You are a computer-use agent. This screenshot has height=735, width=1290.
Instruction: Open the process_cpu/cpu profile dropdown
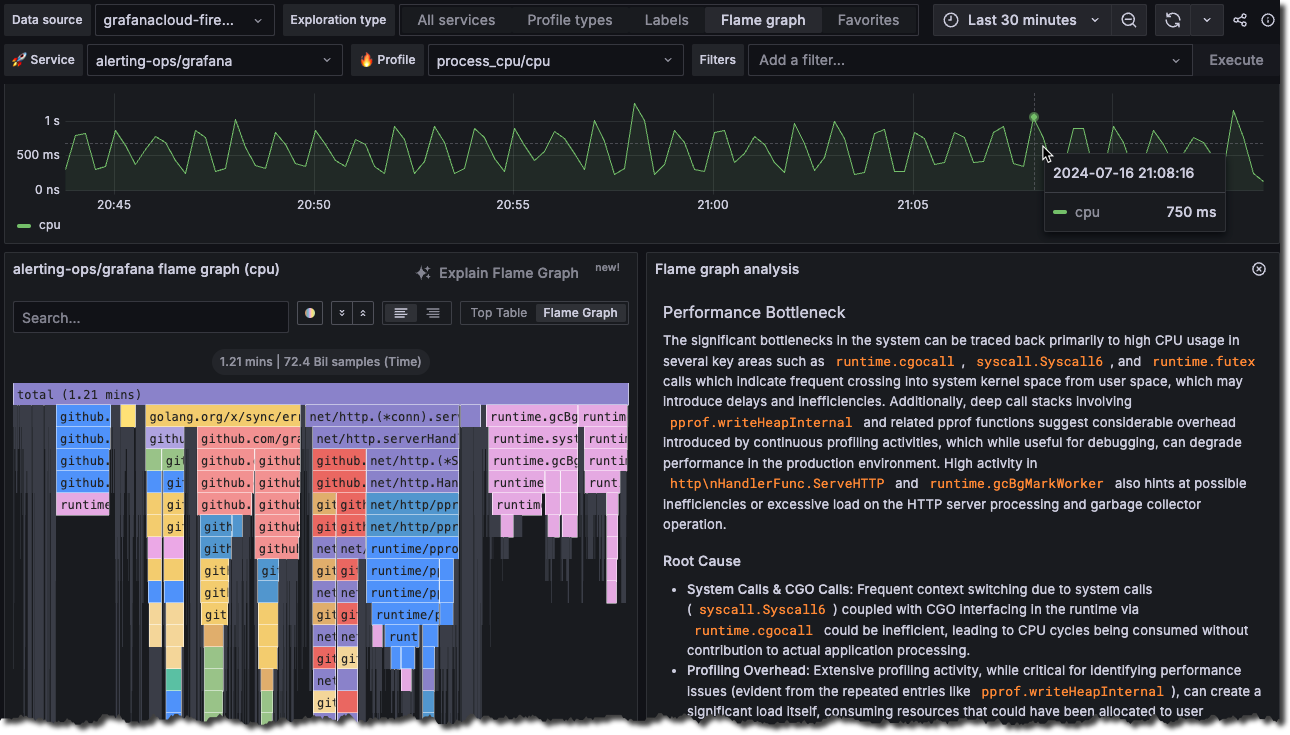[555, 59]
